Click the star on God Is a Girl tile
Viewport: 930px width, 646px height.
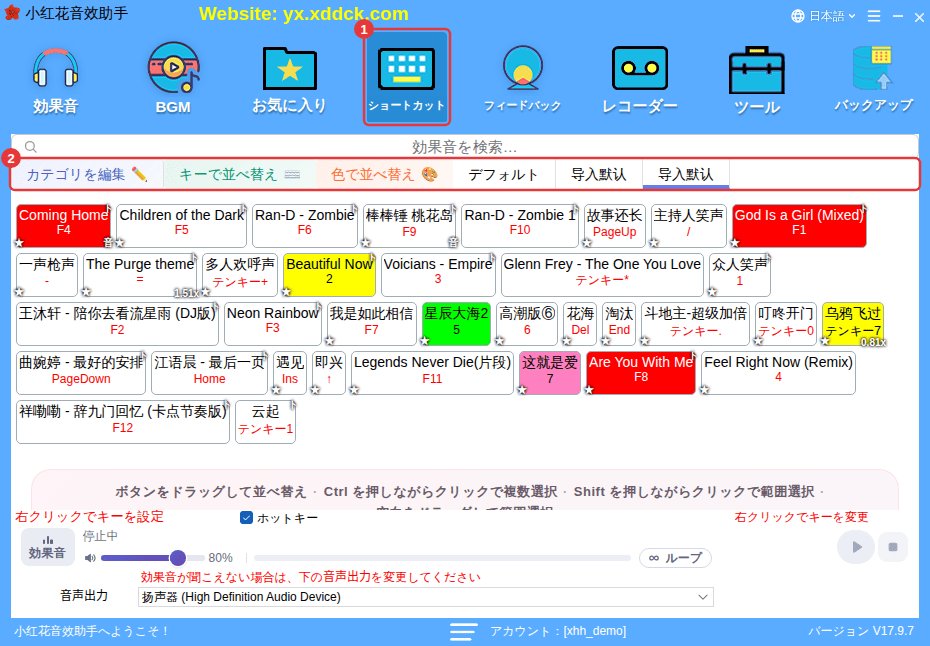tap(735, 243)
